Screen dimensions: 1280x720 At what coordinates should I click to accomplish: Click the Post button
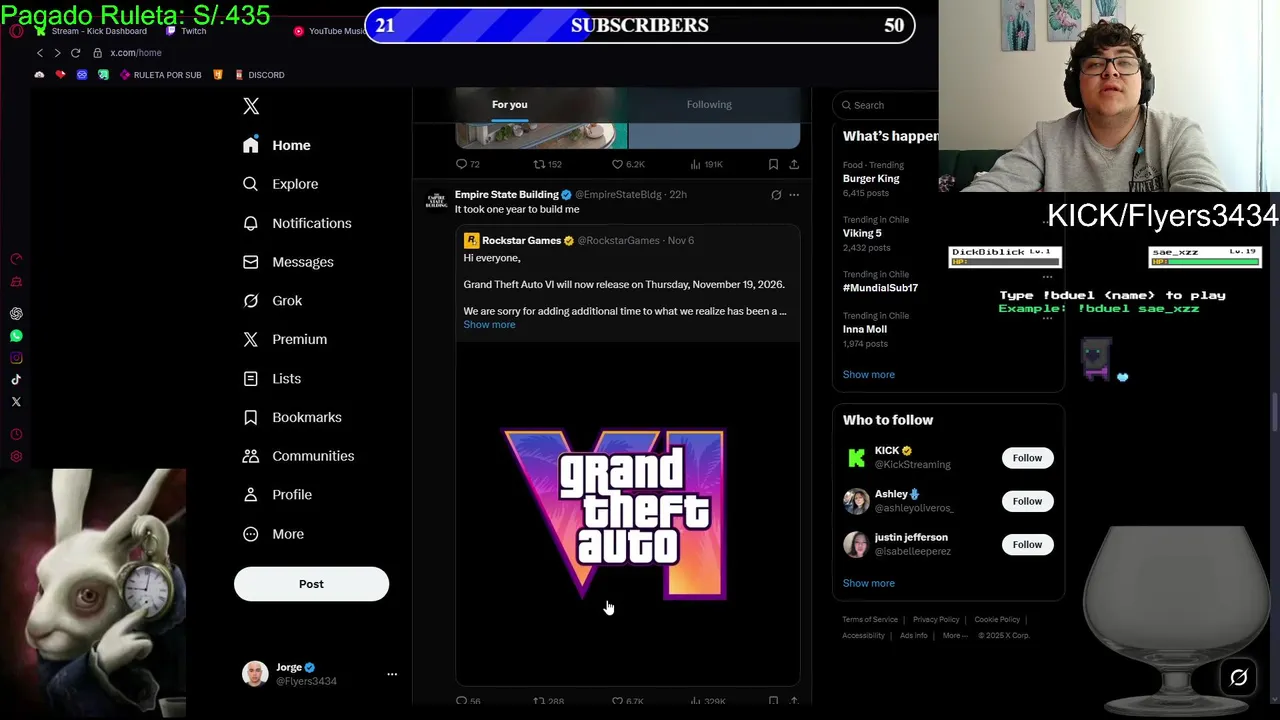pyautogui.click(x=311, y=584)
